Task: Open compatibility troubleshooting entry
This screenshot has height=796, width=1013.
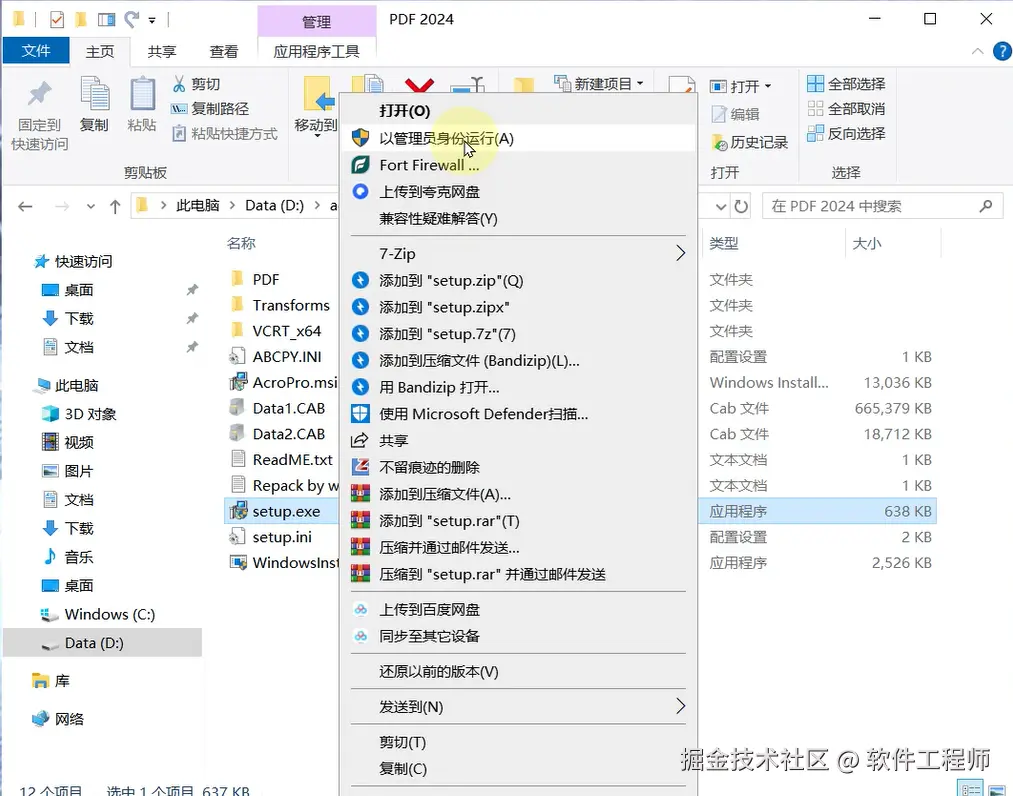Action: pos(518,218)
